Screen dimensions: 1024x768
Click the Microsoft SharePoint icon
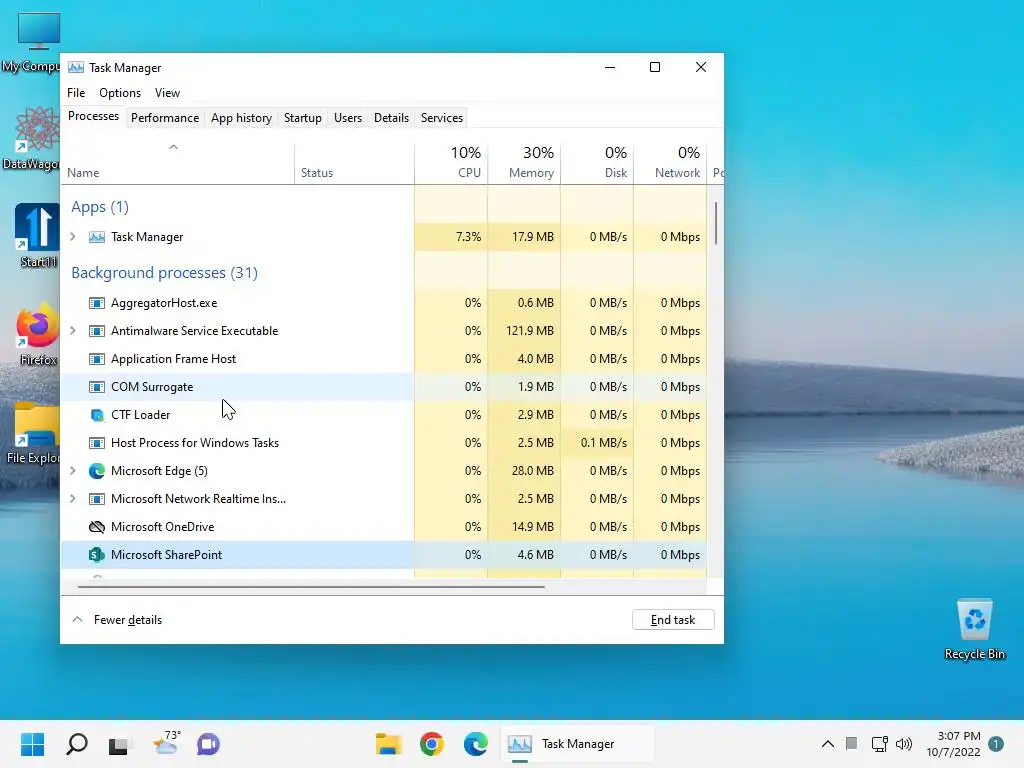97,555
